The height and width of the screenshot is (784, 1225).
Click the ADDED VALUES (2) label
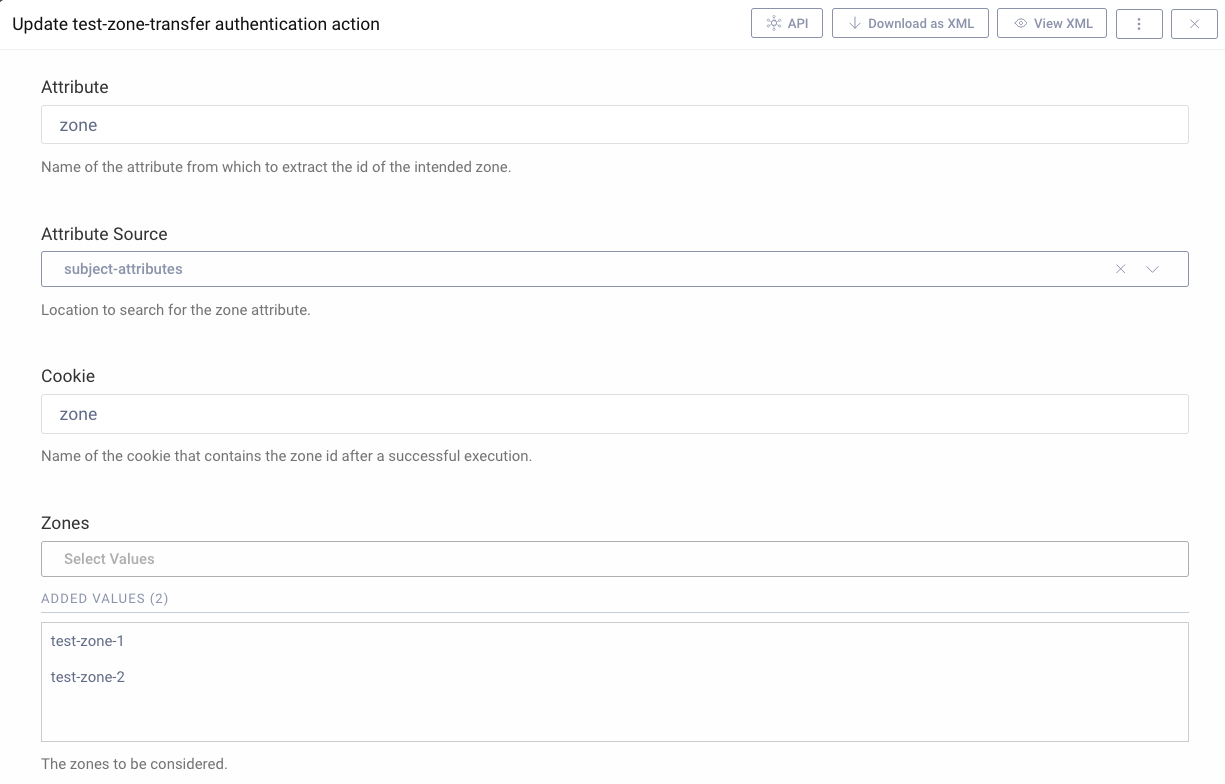(105, 598)
